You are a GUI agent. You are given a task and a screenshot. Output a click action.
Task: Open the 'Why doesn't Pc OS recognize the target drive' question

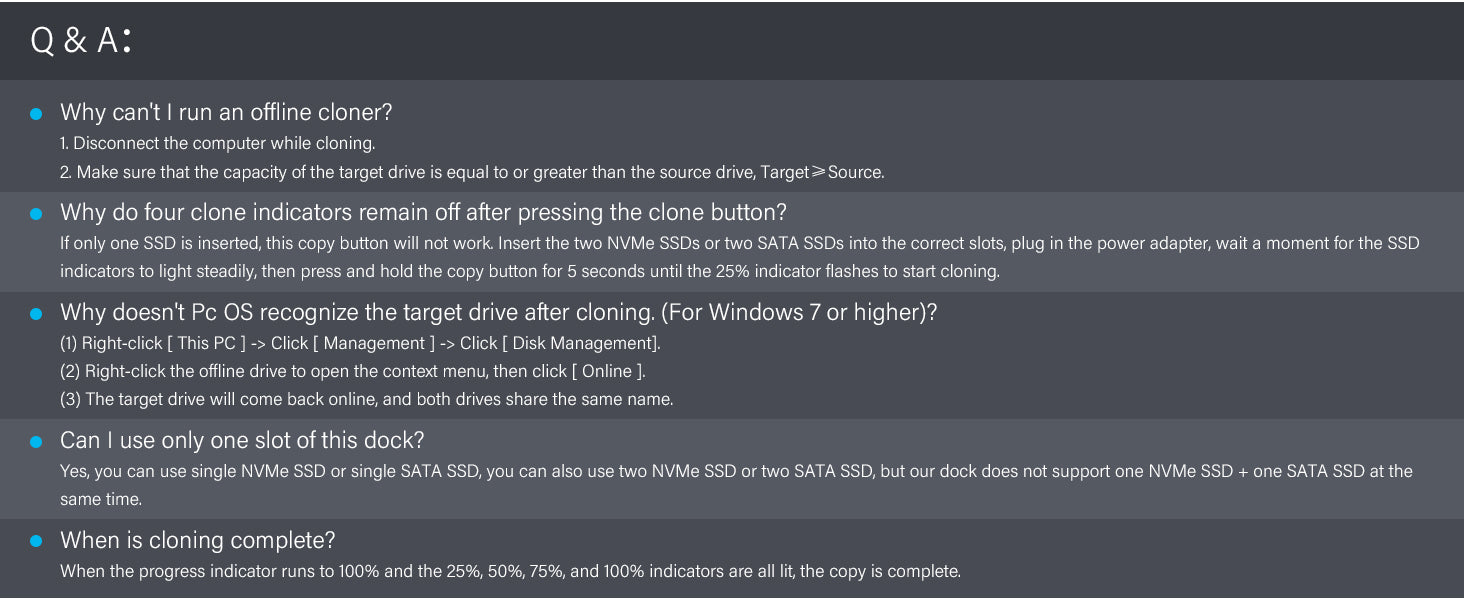coord(499,312)
